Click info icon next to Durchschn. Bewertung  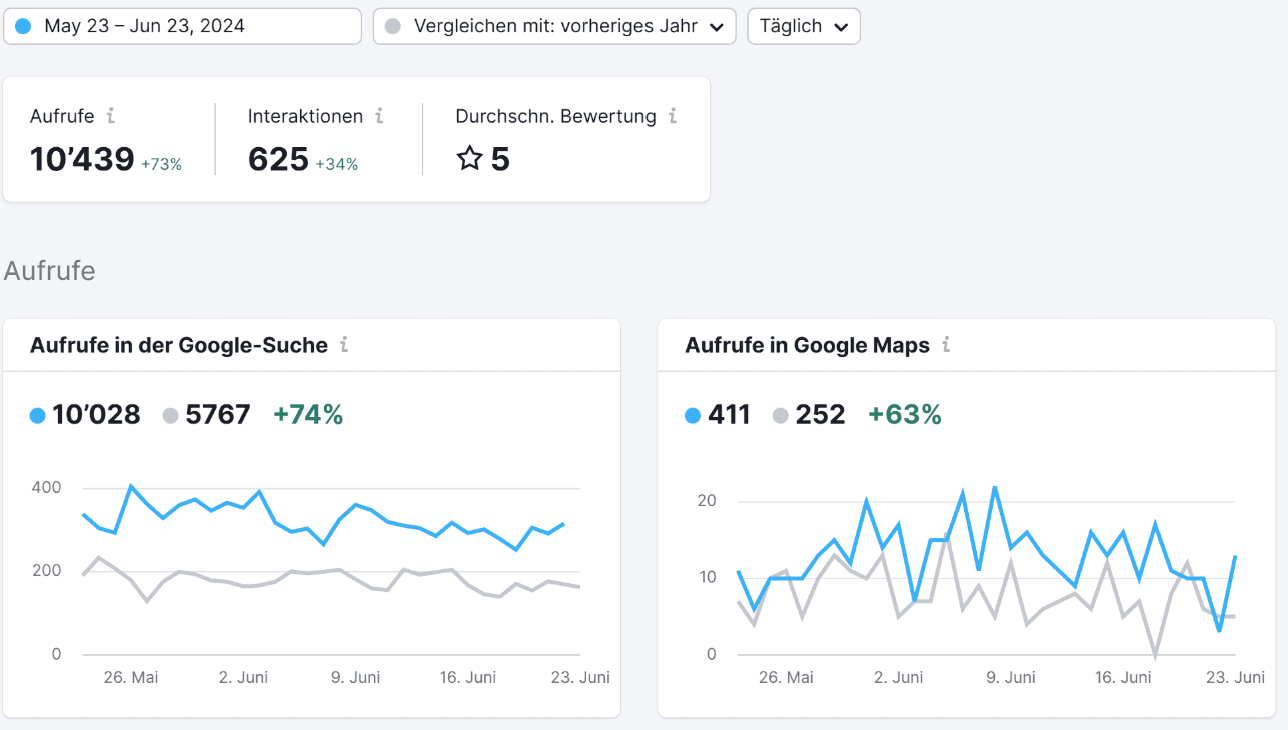[673, 116]
